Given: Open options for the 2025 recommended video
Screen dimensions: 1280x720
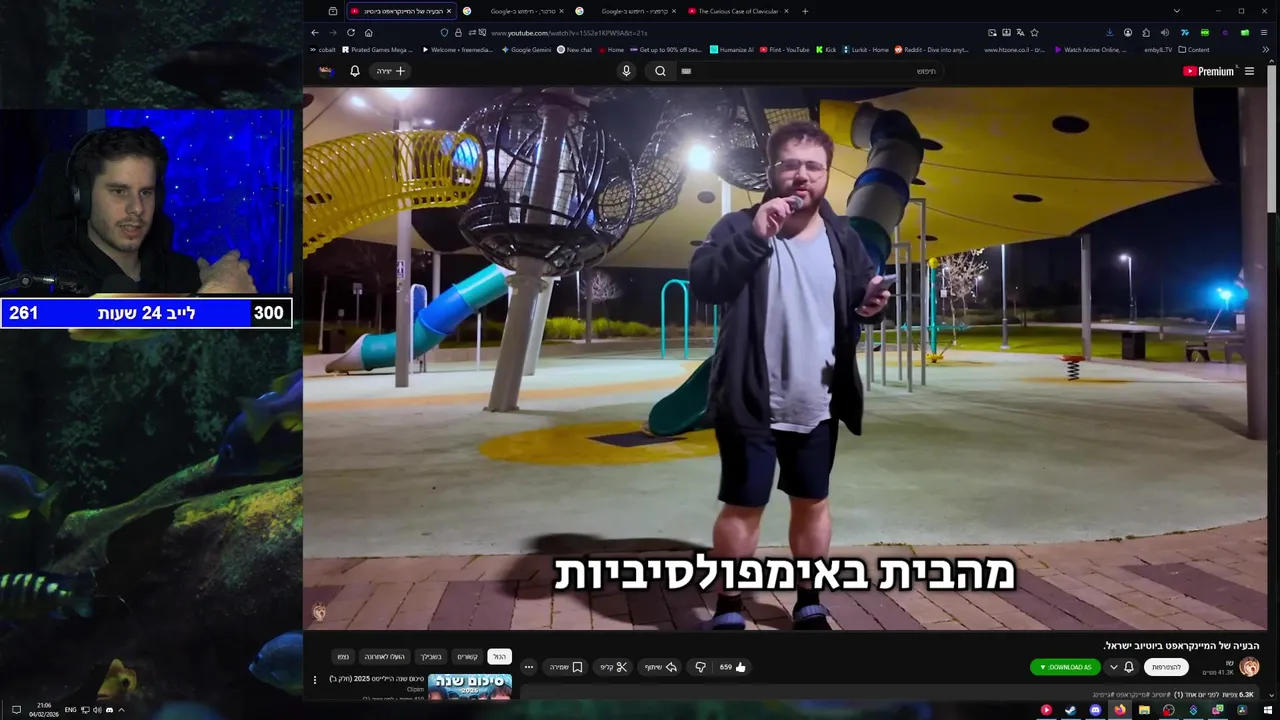Looking at the screenshot, I should [x=315, y=680].
